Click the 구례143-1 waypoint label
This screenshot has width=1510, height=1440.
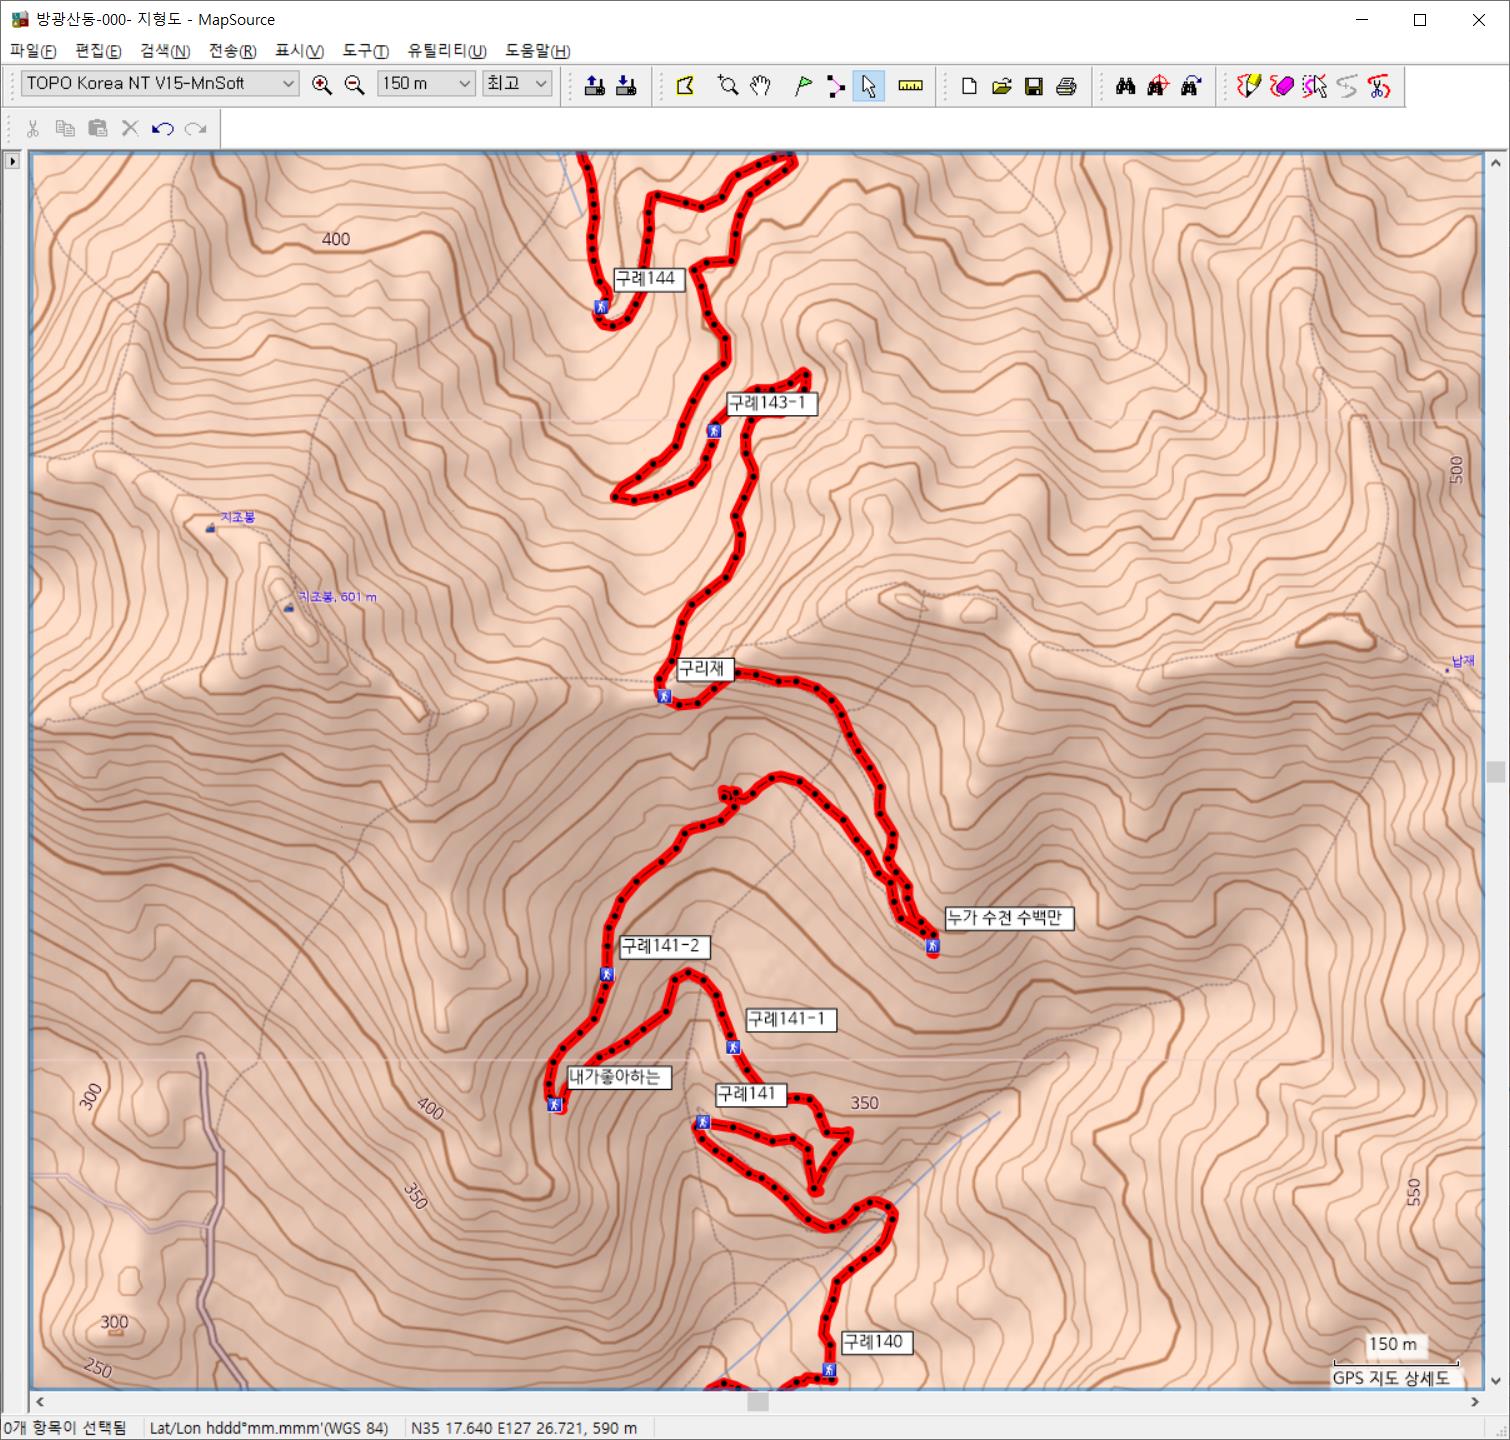(770, 403)
